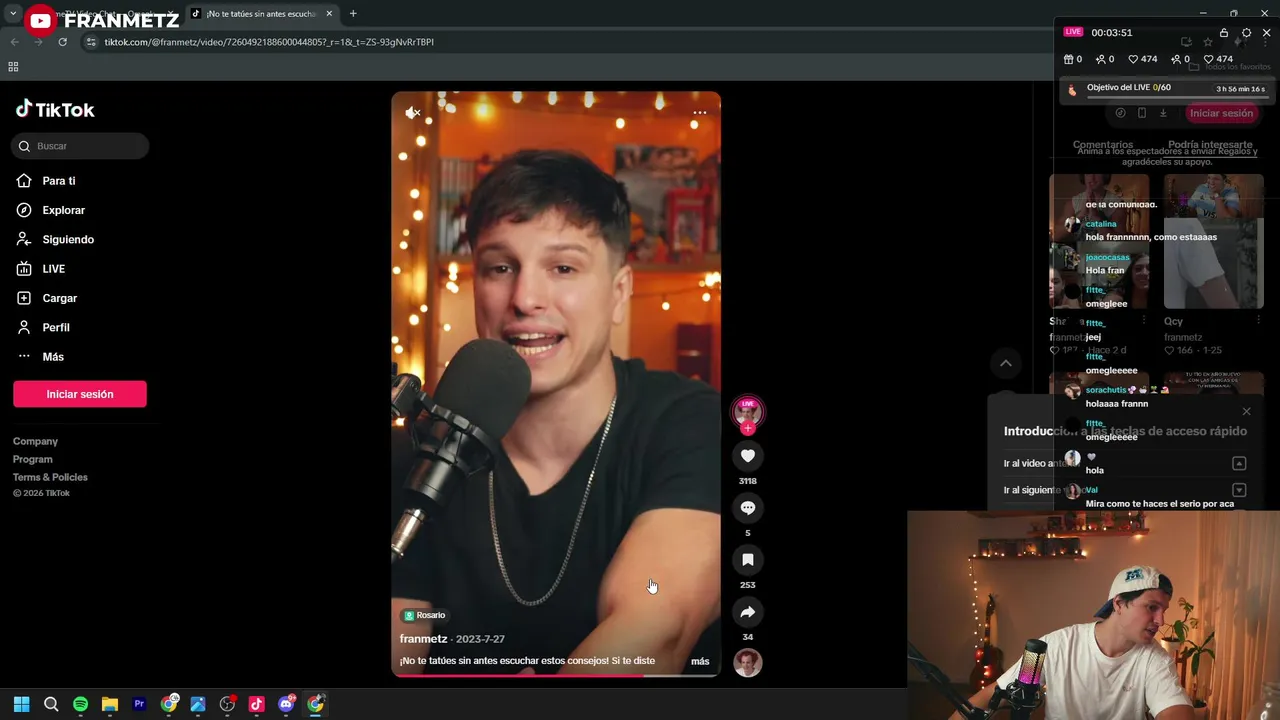Save the video with the bookmark icon

tap(747, 560)
